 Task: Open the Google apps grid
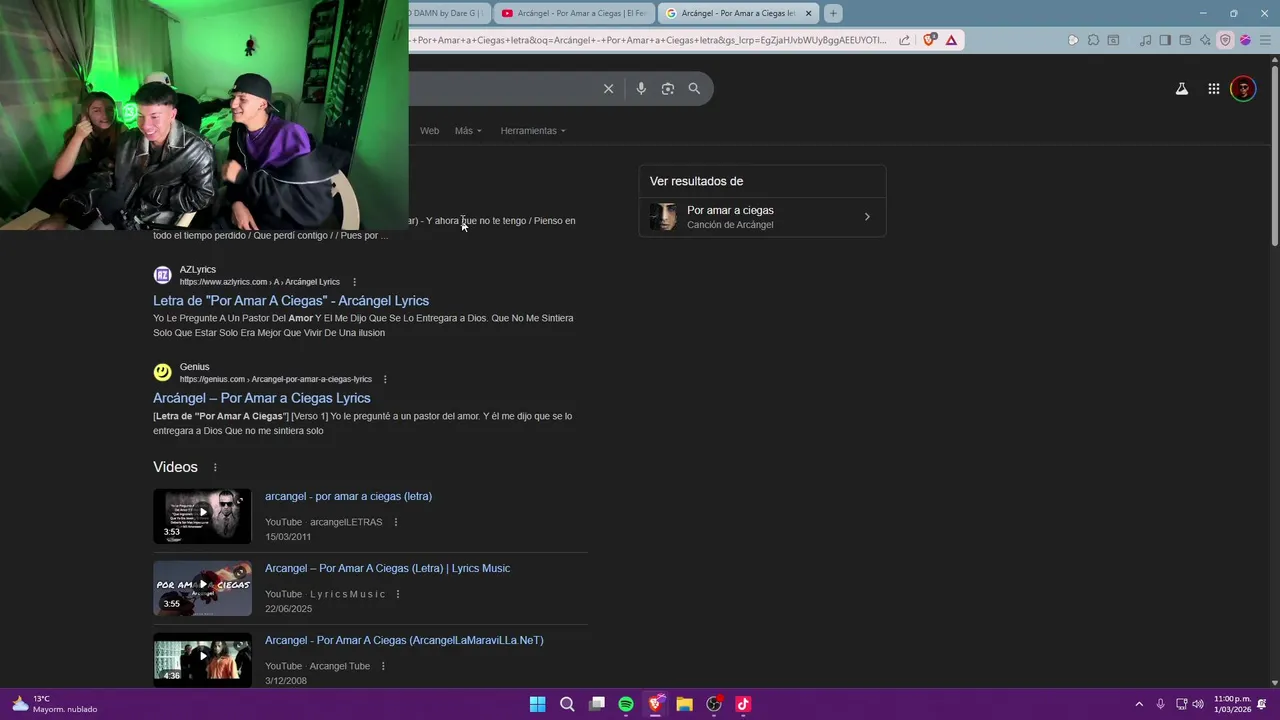pyautogui.click(x=1213, y=89)
